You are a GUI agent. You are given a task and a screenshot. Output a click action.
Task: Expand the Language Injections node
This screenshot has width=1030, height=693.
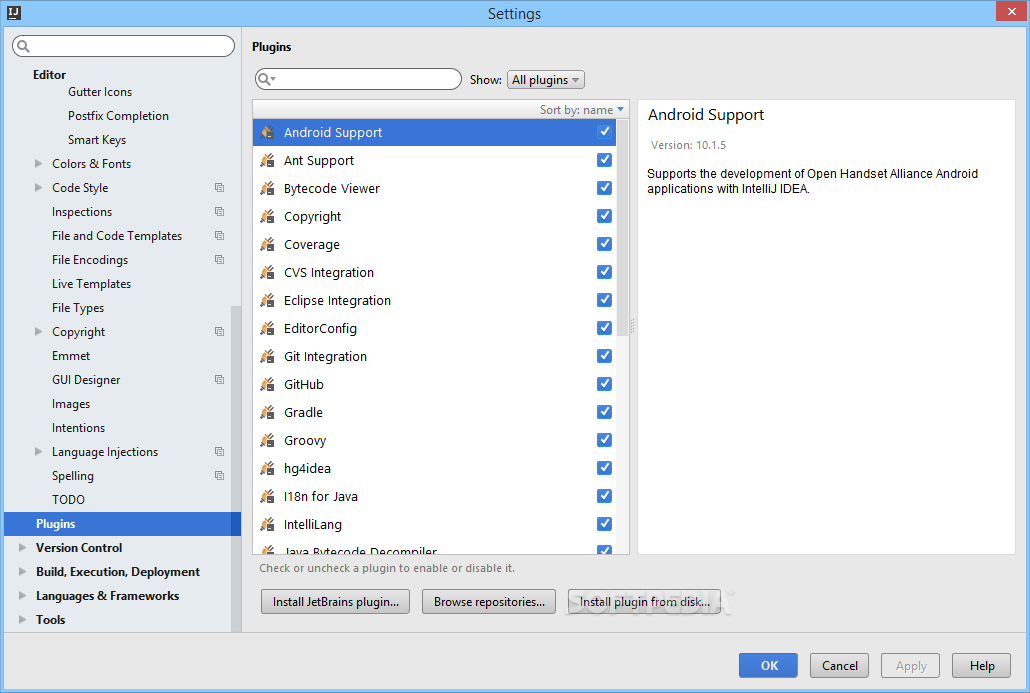pos(38,452)
